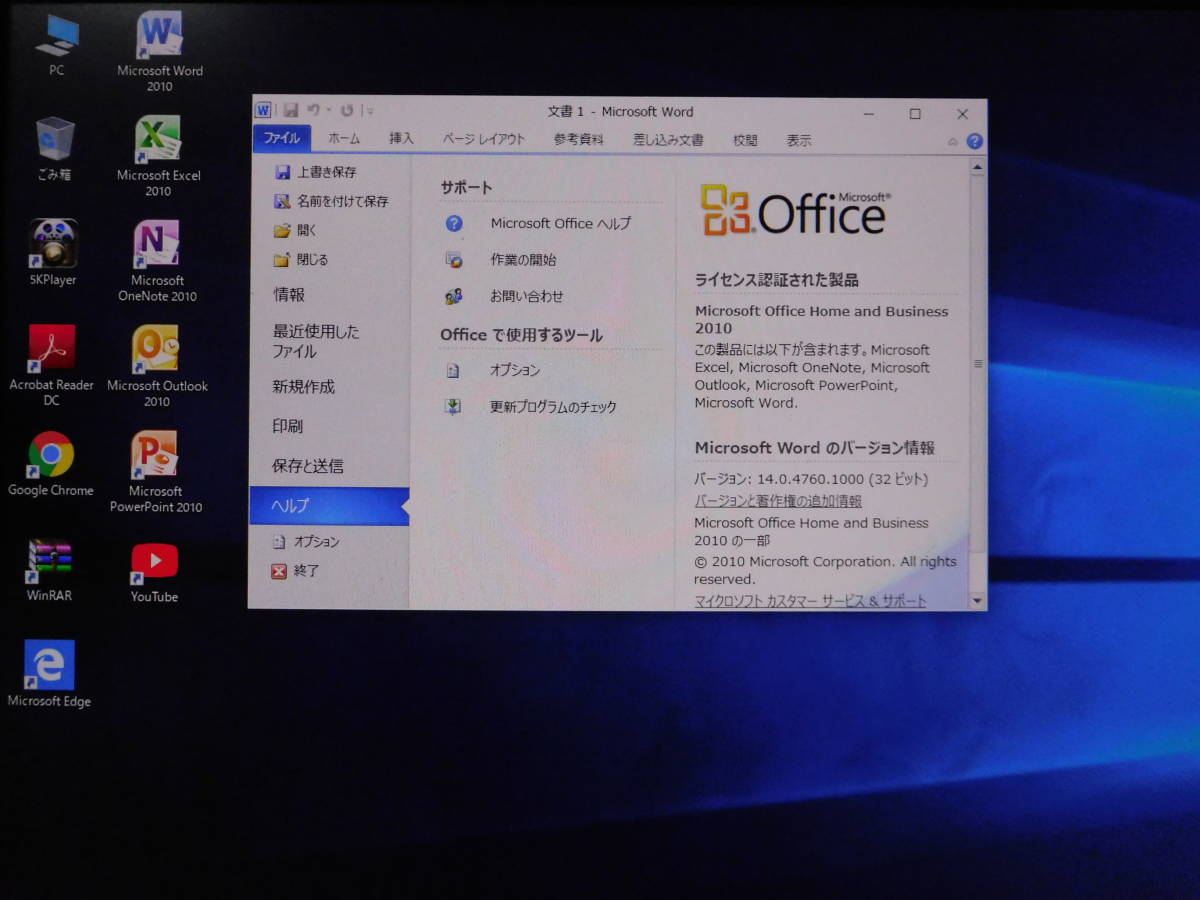Open the 情報 backstage section
This screenshot has height=900, width=1200.
pos(289,295)
